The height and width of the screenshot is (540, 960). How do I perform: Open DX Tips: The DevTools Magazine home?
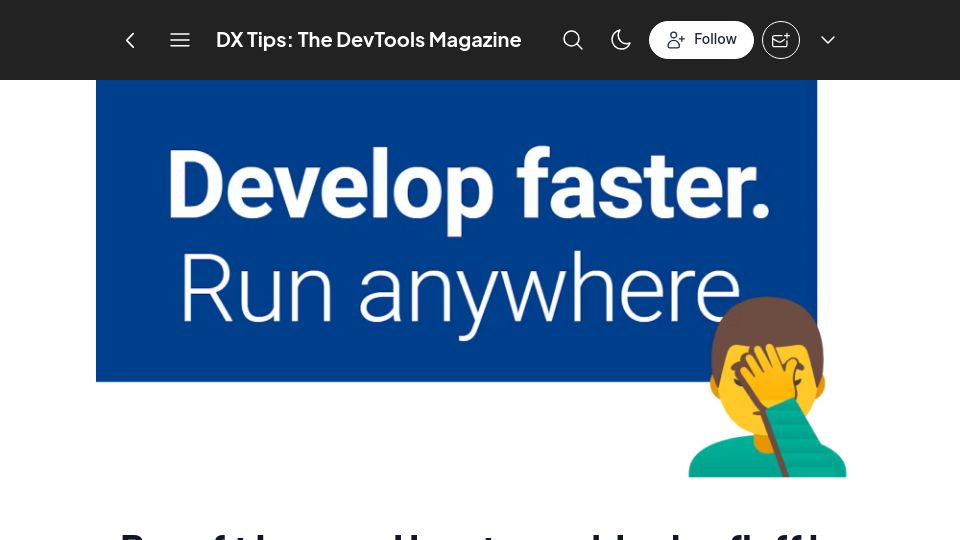pyautogui.click(x=369, y=40)
